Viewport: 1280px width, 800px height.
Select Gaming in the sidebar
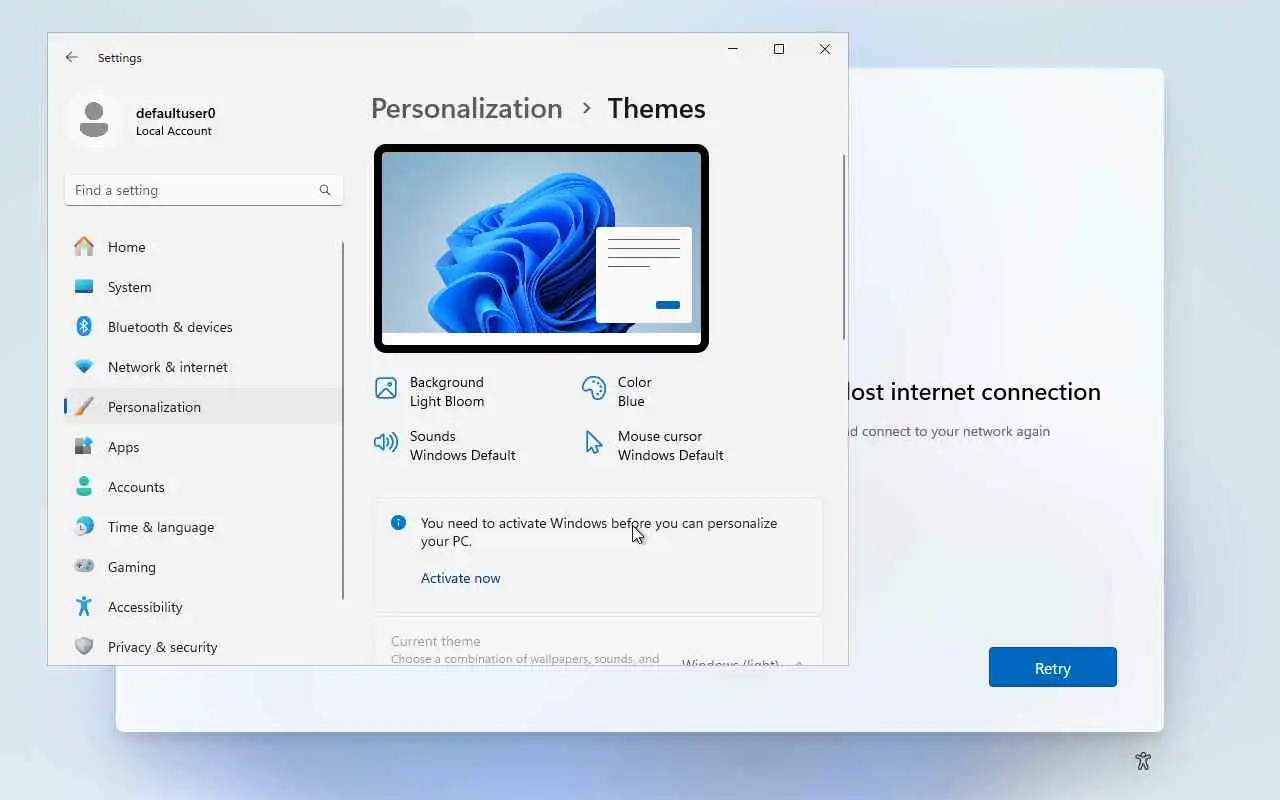203,567
